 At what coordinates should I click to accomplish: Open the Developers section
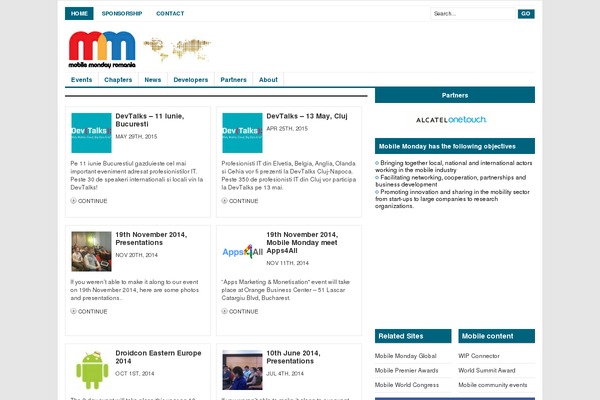point(191,80)
